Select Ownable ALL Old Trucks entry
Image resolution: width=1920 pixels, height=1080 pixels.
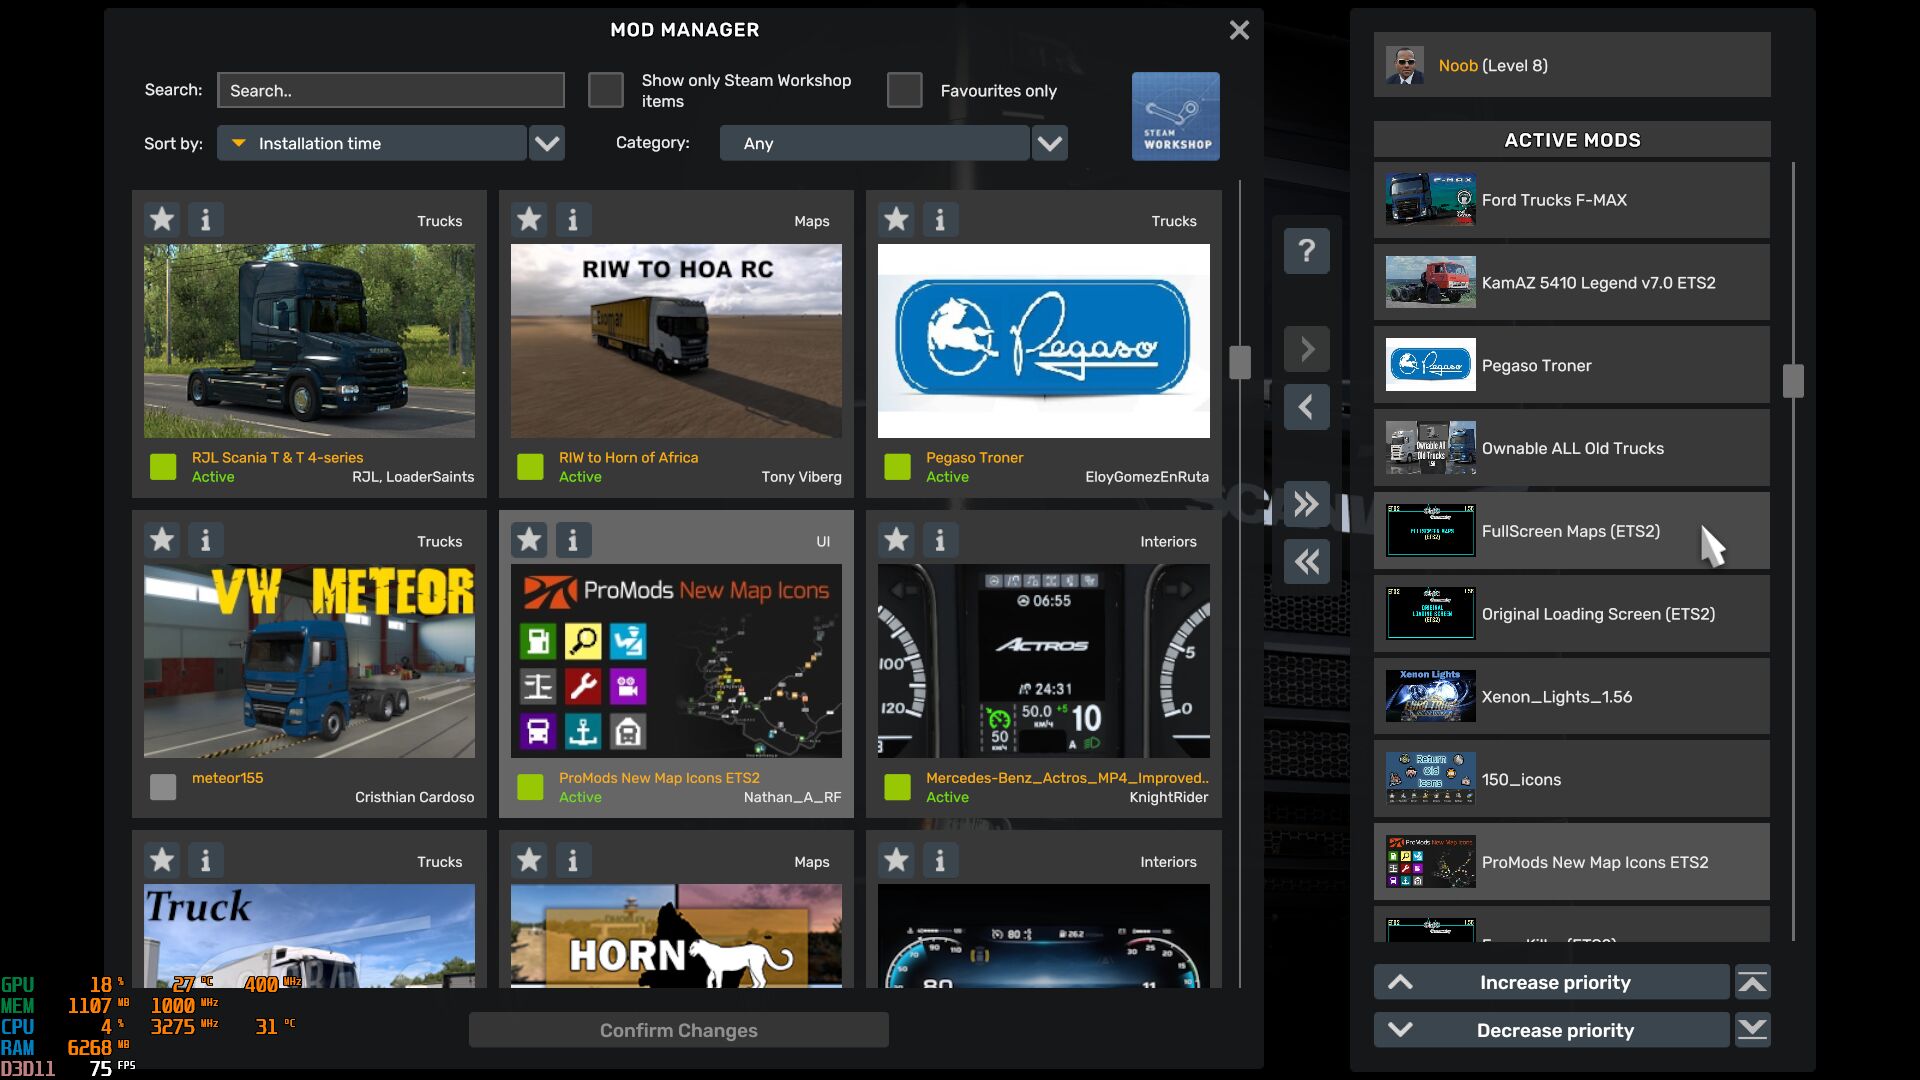pos(1571,448)
